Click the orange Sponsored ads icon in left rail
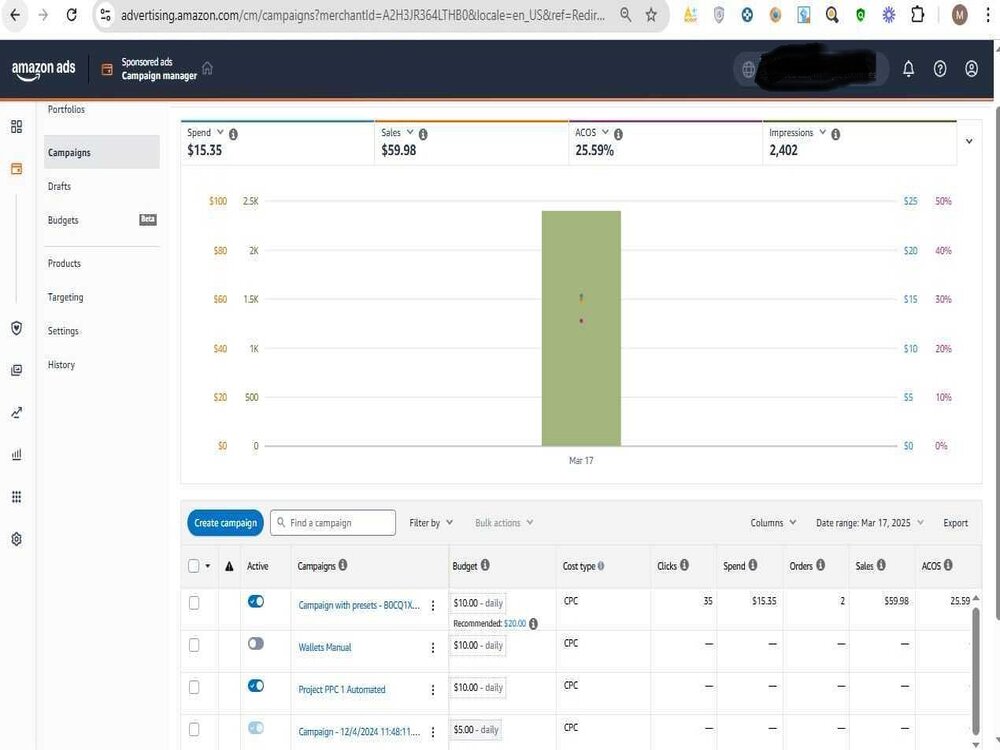The height and width of the screenshot is (750, 1000). pyautogui.click(x=17, y=169)
